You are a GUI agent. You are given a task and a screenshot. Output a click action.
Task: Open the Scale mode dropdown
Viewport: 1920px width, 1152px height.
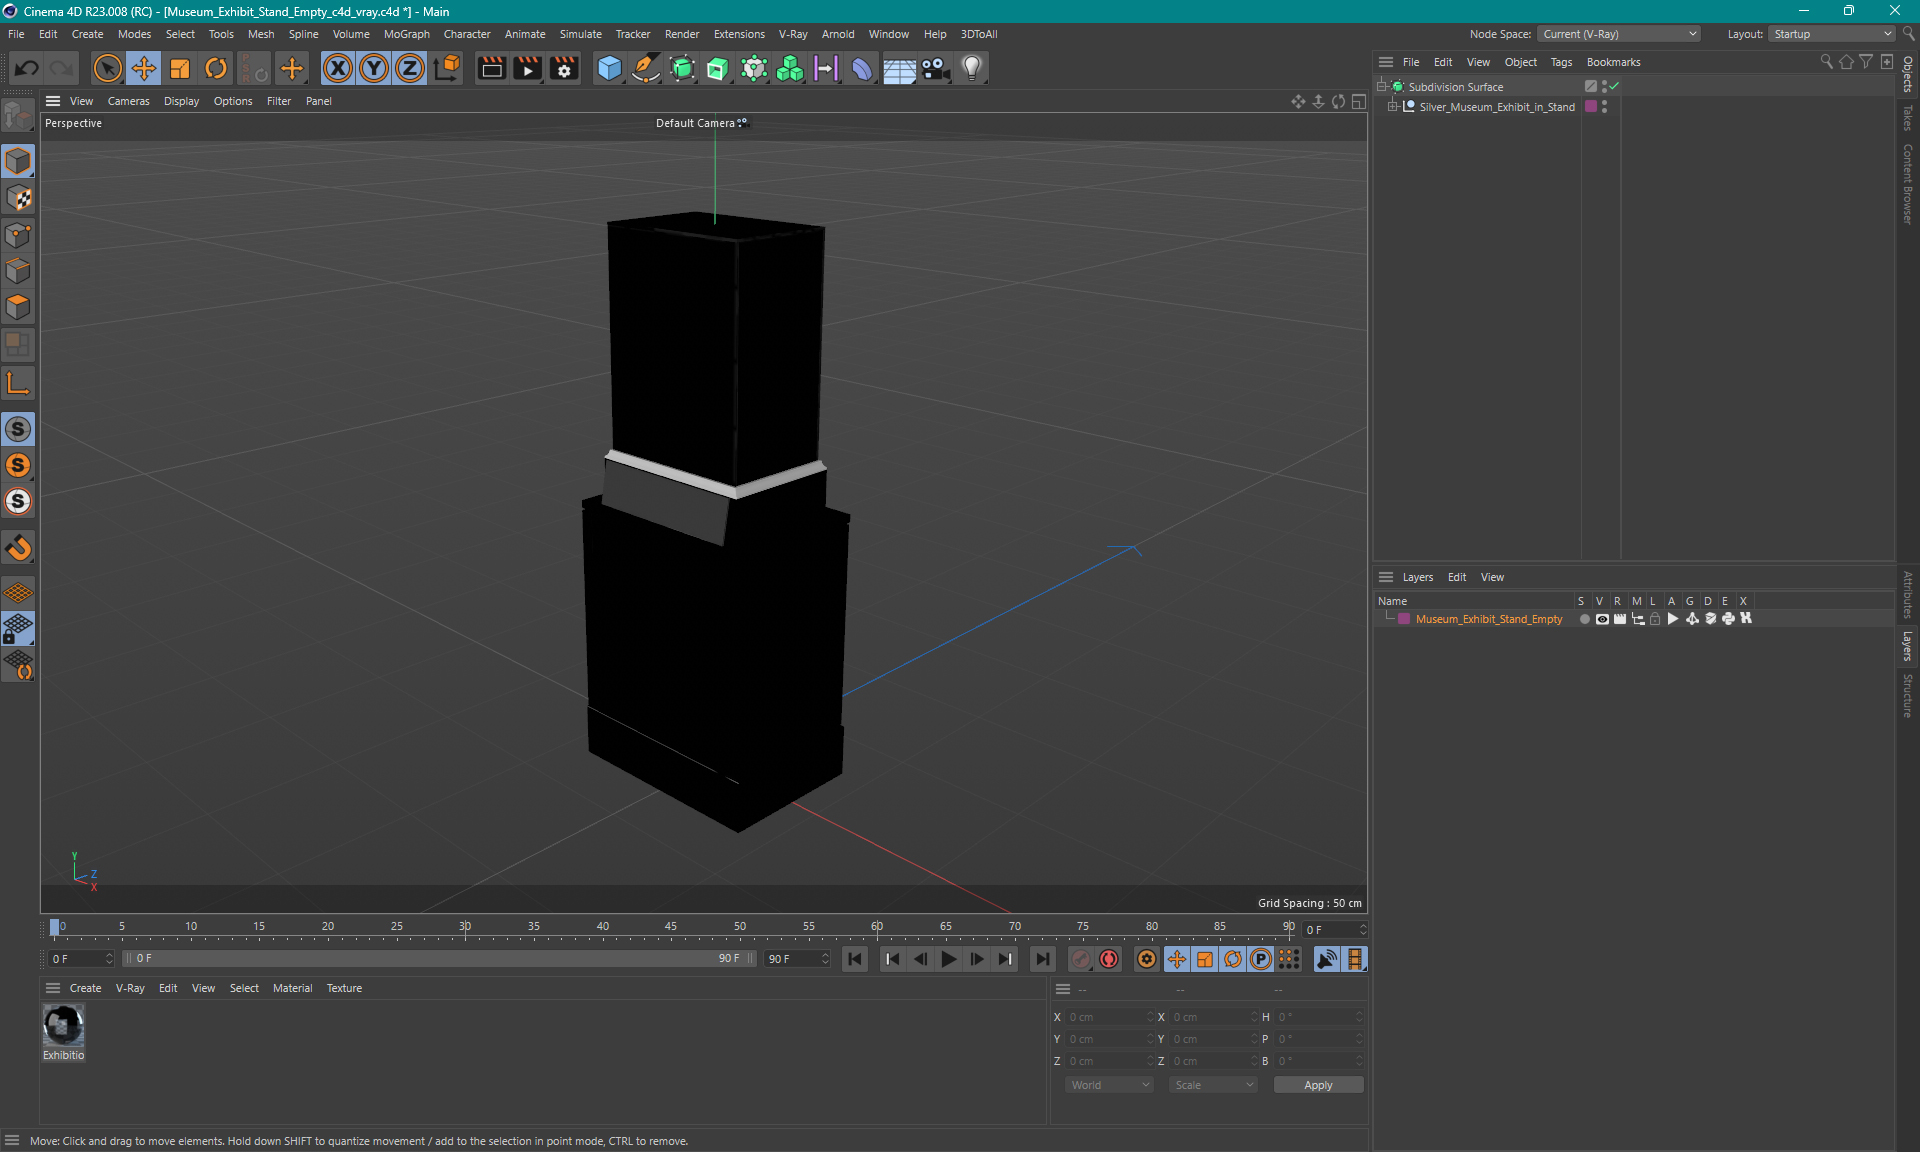tap(1213, 1085)
